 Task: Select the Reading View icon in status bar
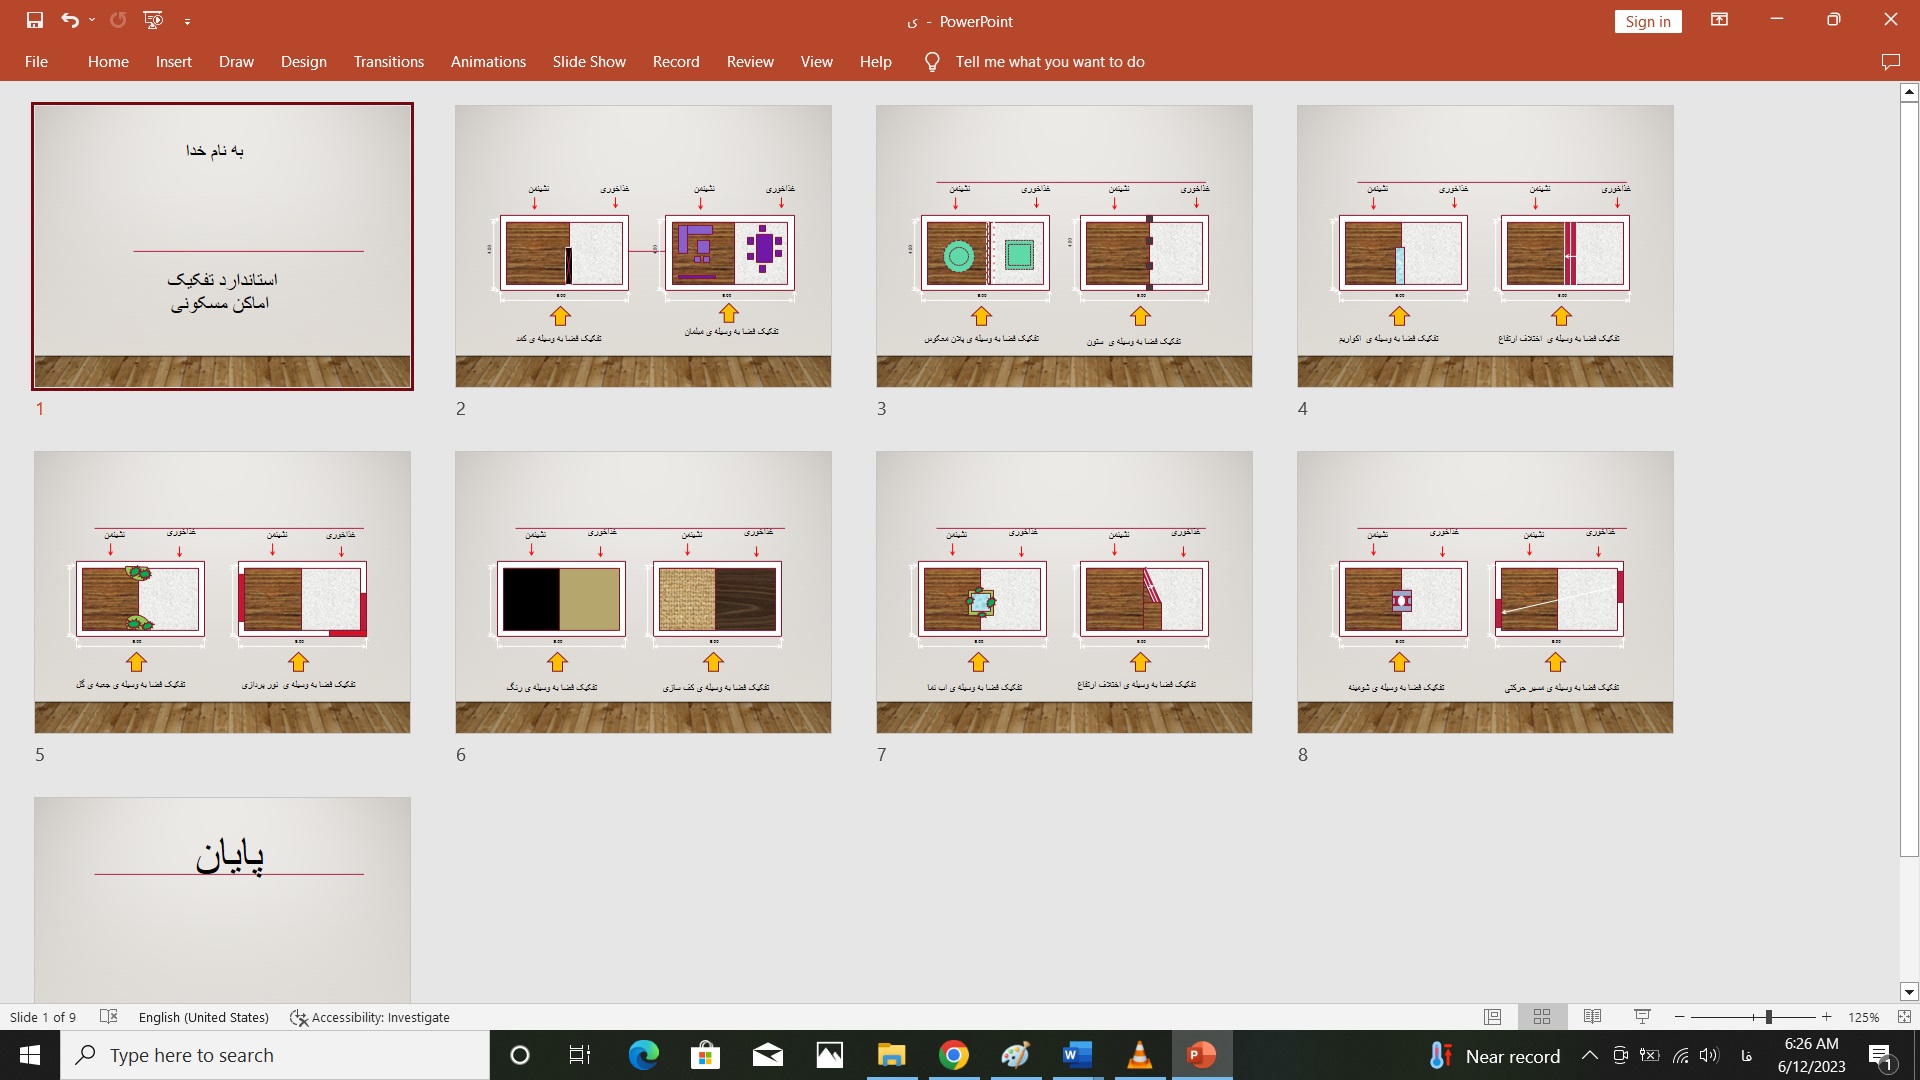tap(1592, 1017)
